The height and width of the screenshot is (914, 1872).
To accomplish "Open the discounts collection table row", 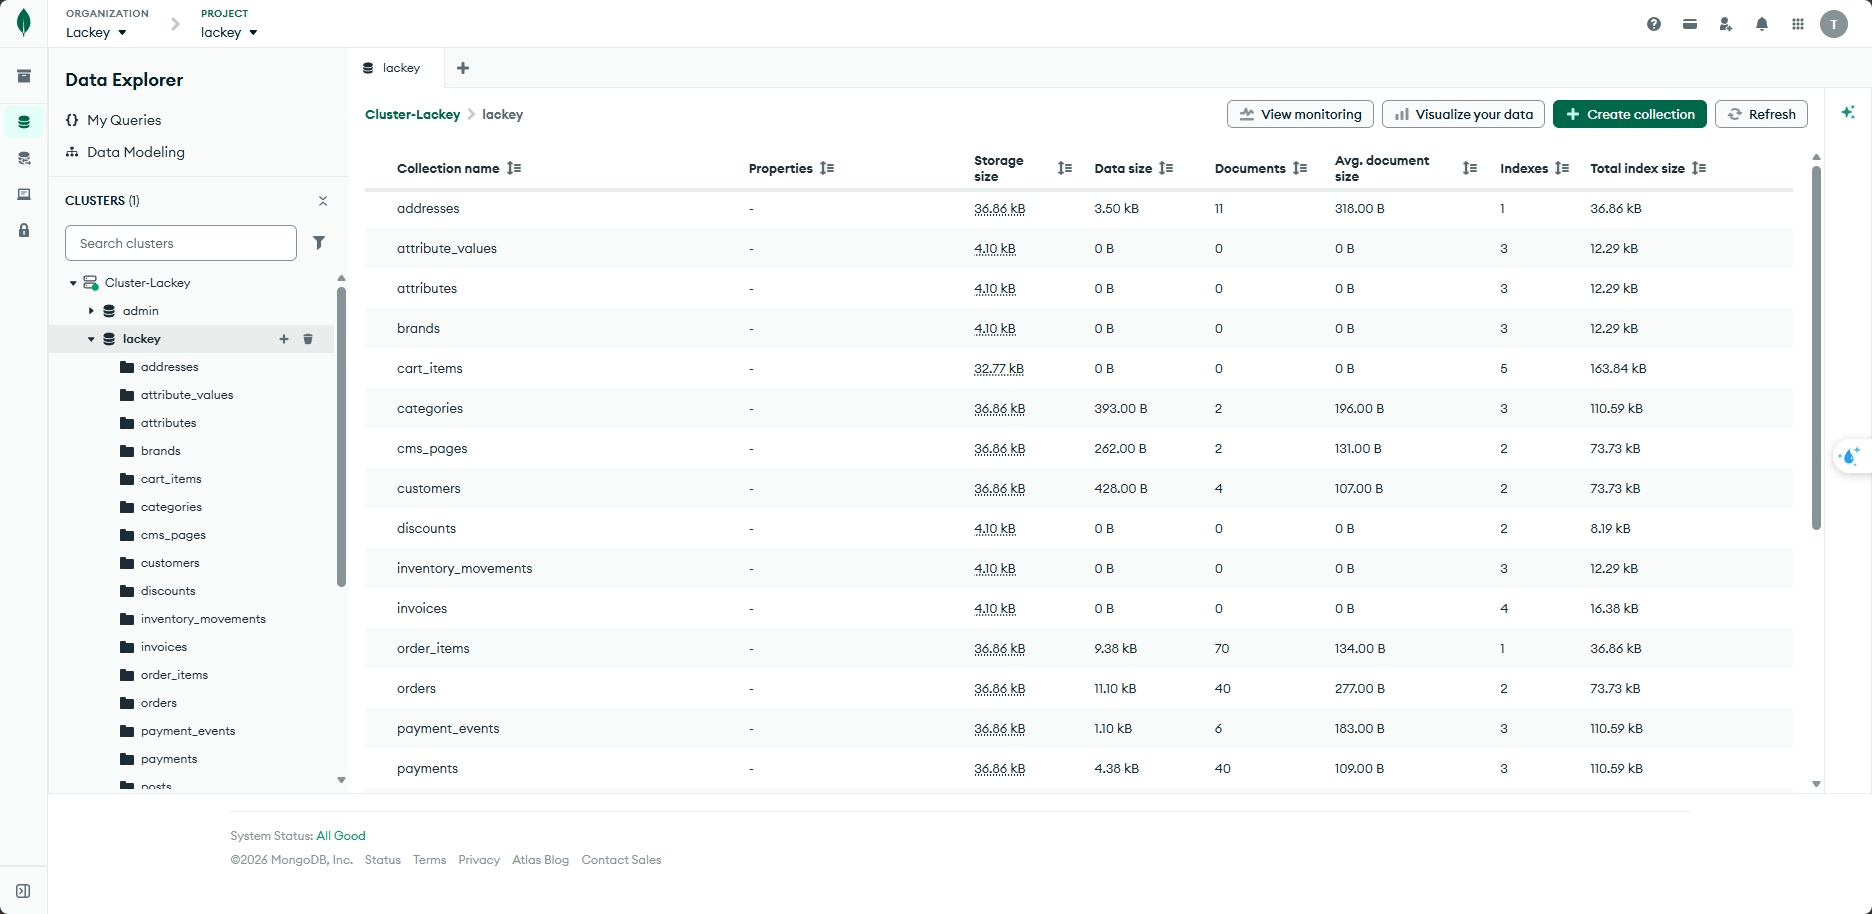I will click(x=1079, y=528).
